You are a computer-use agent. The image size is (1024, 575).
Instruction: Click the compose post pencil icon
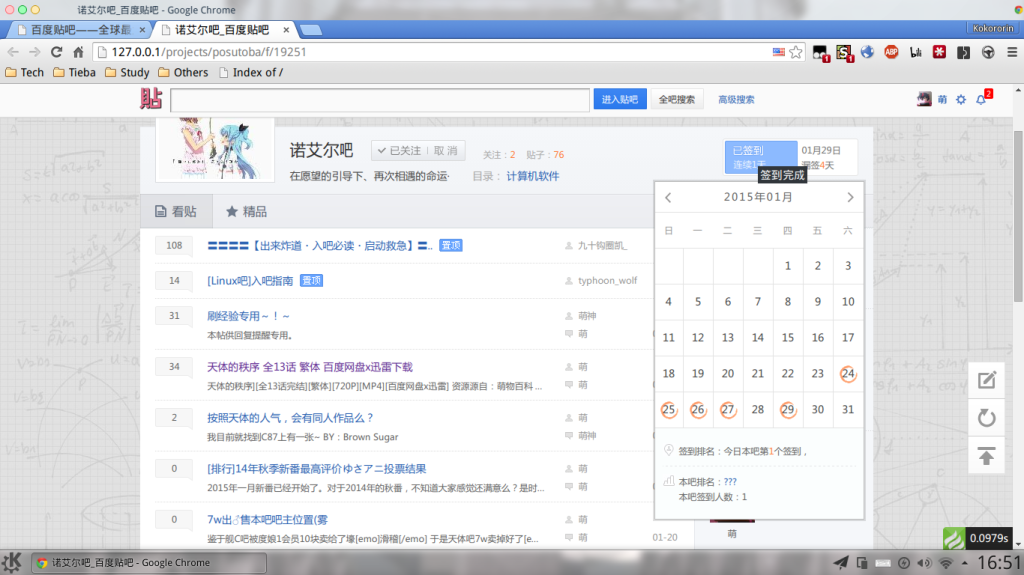pyautogui.click(x=986, y=380)
